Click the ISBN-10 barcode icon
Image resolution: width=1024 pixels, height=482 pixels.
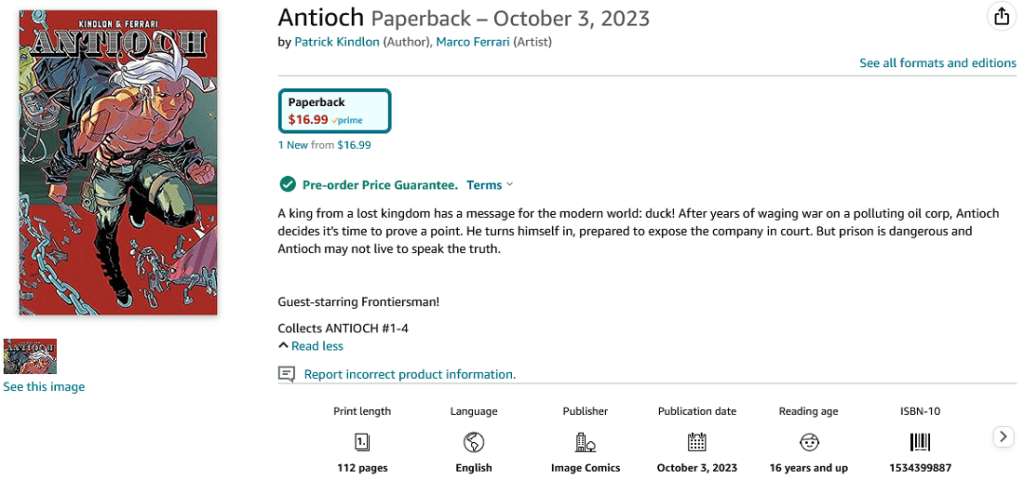click(920, 442)
